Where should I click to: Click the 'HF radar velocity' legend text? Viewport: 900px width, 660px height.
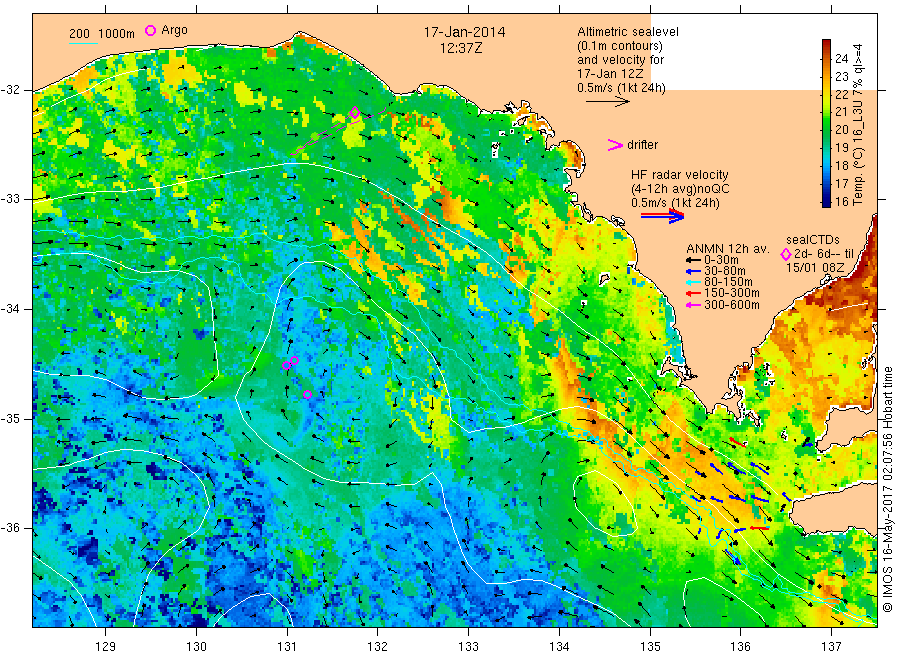[680, 174]
